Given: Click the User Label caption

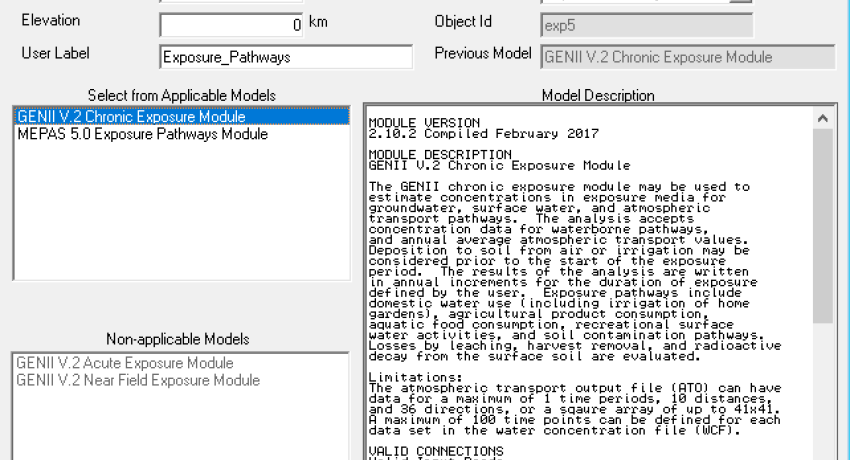Looking at the screenshot, I should [55, 53].
